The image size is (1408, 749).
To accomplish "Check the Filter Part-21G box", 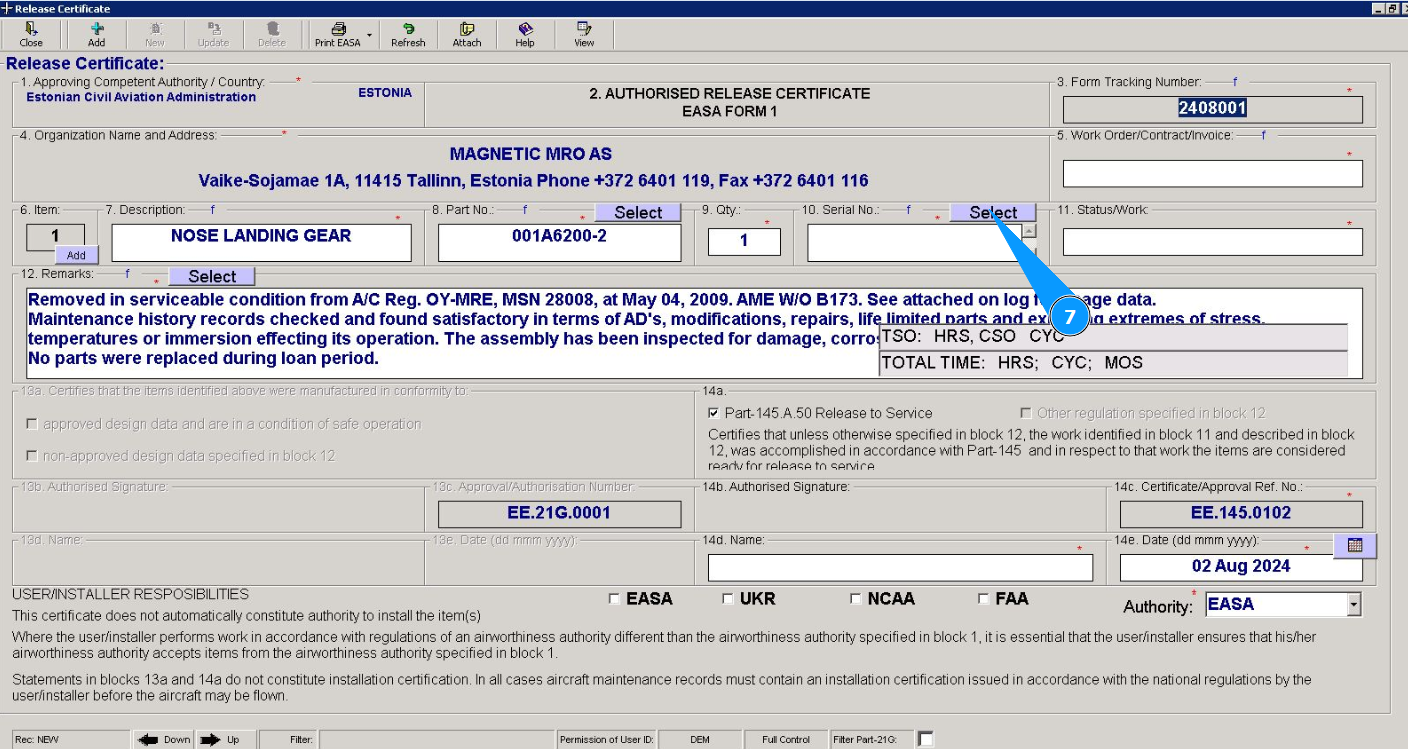I will (925, 739).
